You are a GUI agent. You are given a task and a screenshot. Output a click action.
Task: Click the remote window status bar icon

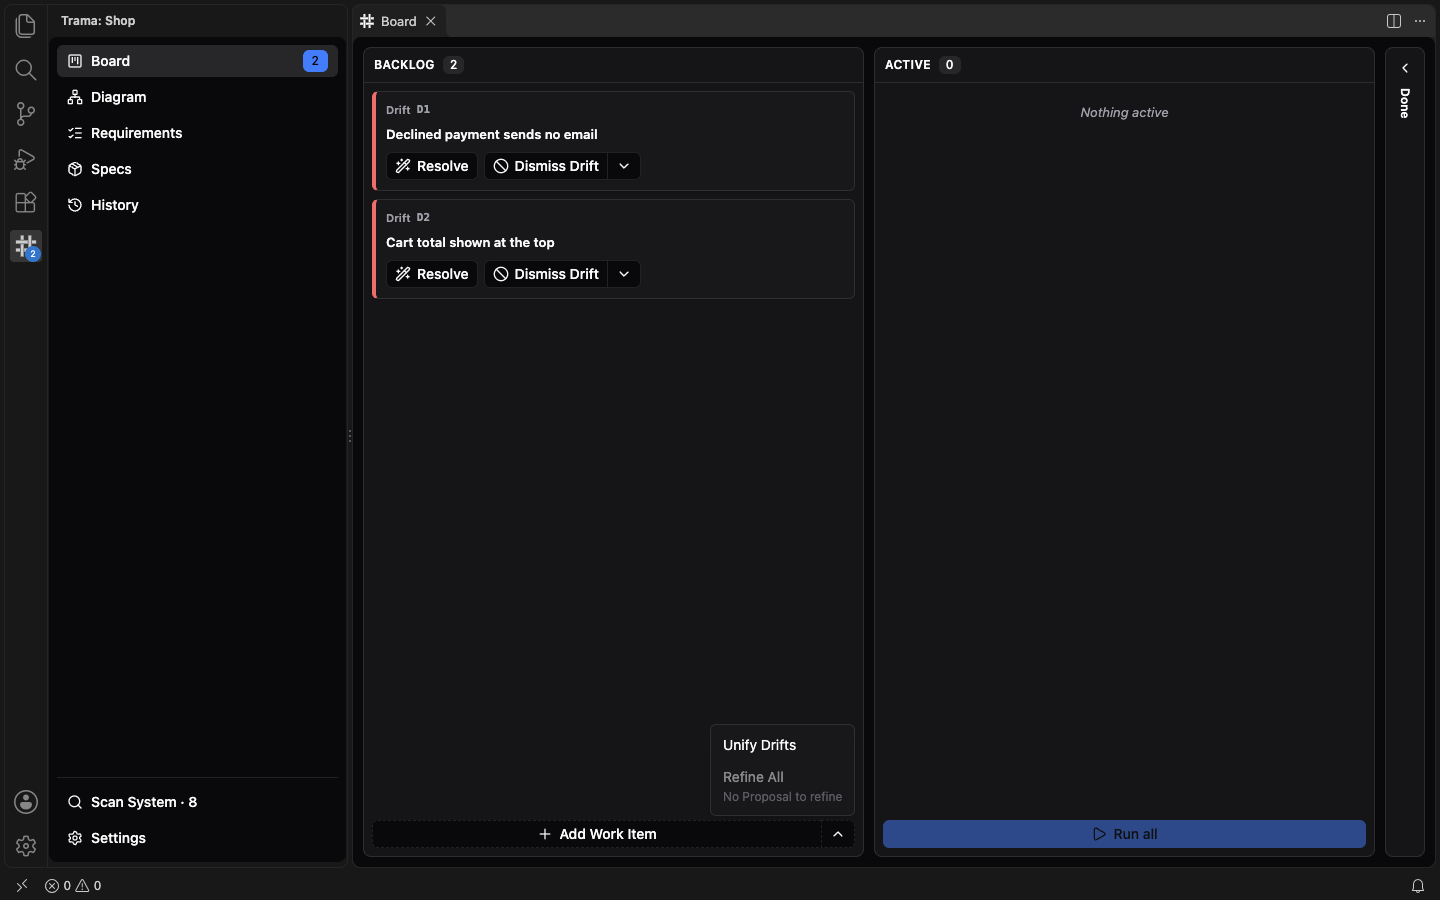(x=22, y=886)
